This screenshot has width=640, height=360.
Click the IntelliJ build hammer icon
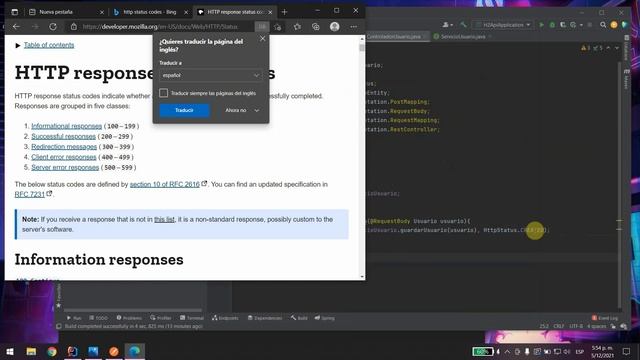(x=463, y=25)
